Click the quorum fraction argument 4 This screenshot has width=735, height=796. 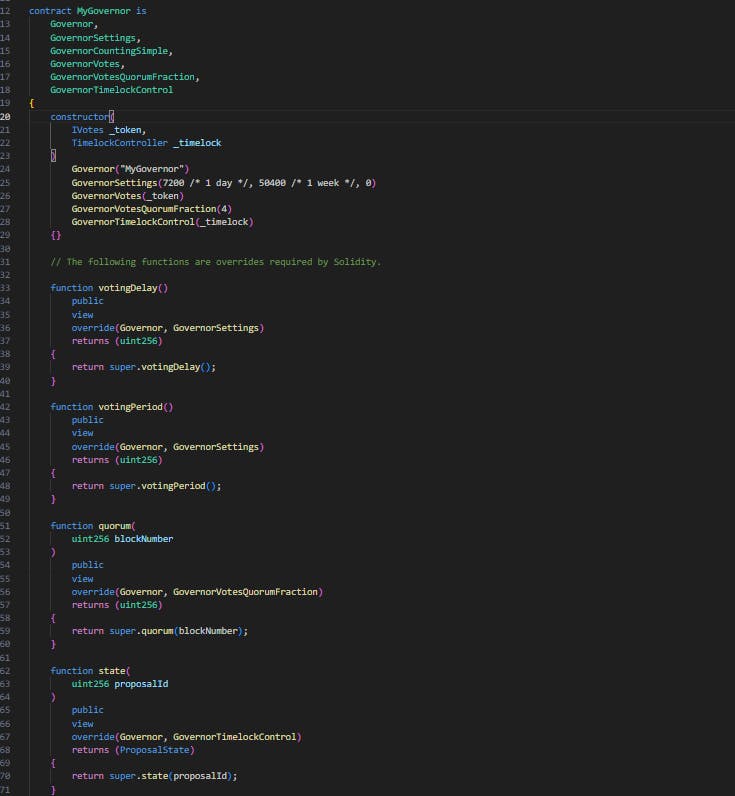(222, 209)
